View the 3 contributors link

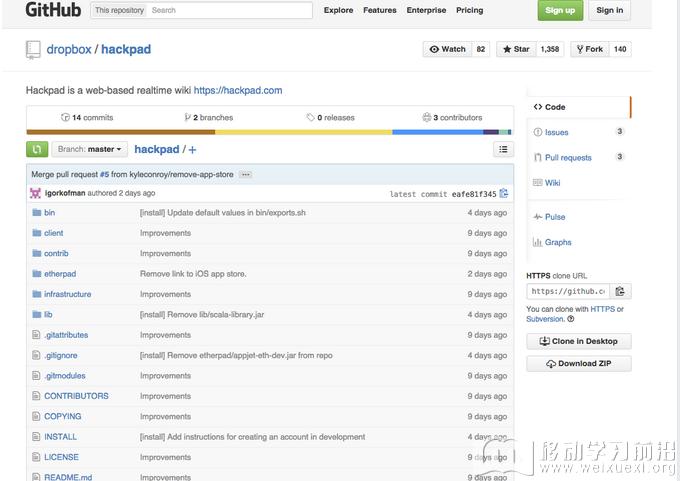(452, 118)
